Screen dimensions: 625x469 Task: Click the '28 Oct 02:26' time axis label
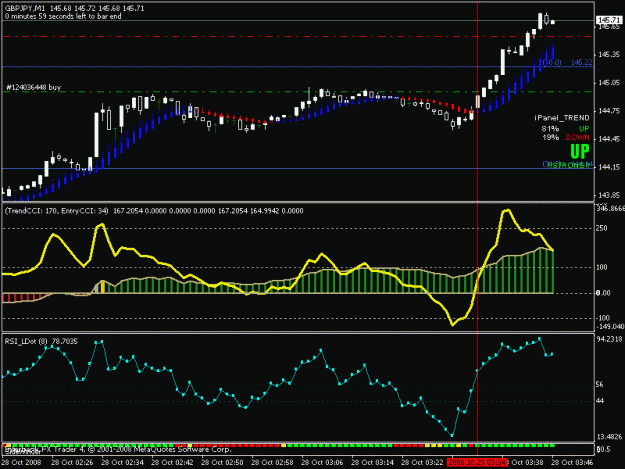[x=72, y=463]
